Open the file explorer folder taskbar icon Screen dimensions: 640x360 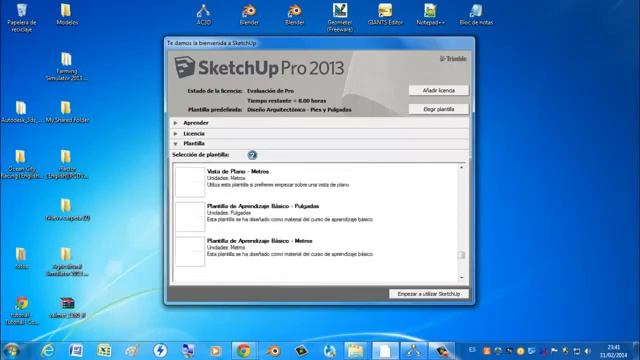[x=356, y=351]
